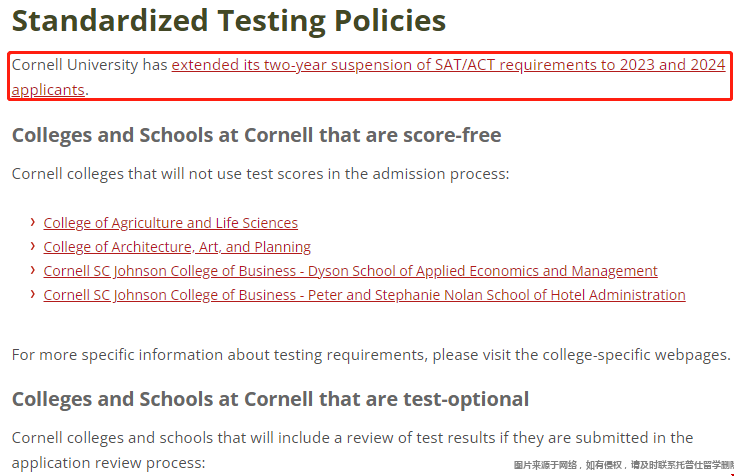This screenshot has width=734, height=476.
Task: Click the 'Standardized Testing Policies' page title
Action: pos(229,21)
